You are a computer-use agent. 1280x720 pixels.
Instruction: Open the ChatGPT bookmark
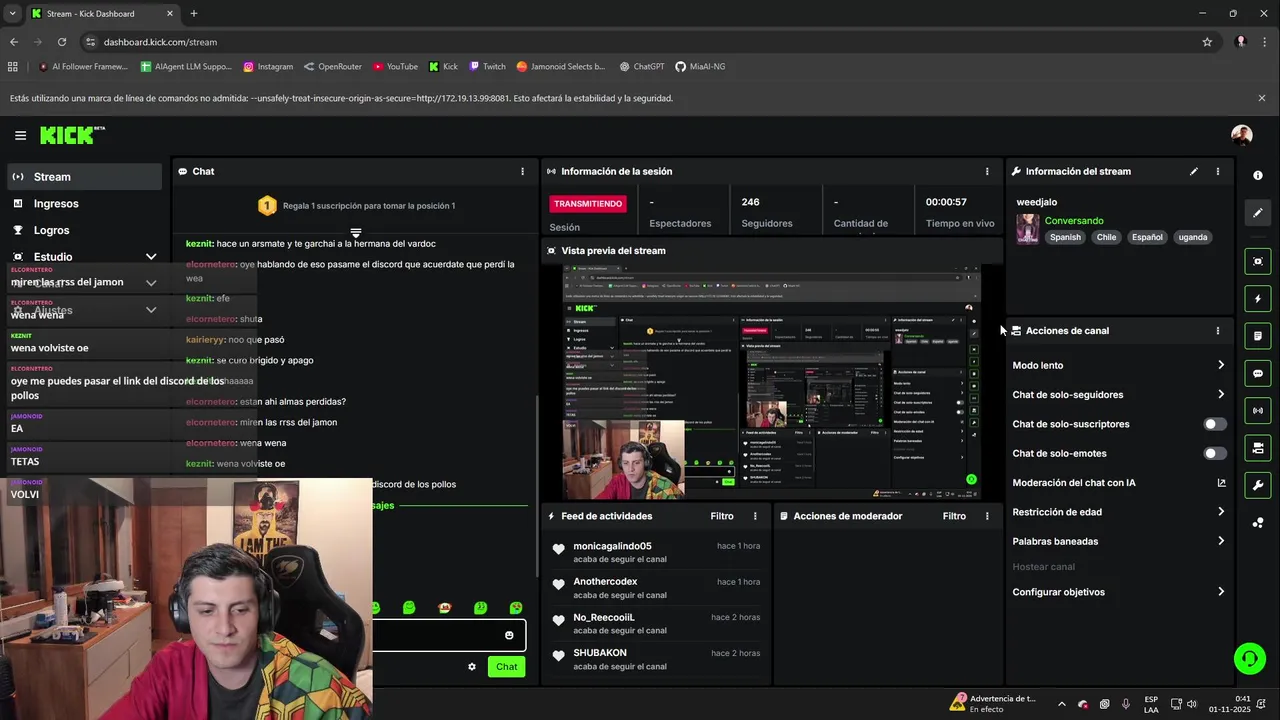point(641,67)
